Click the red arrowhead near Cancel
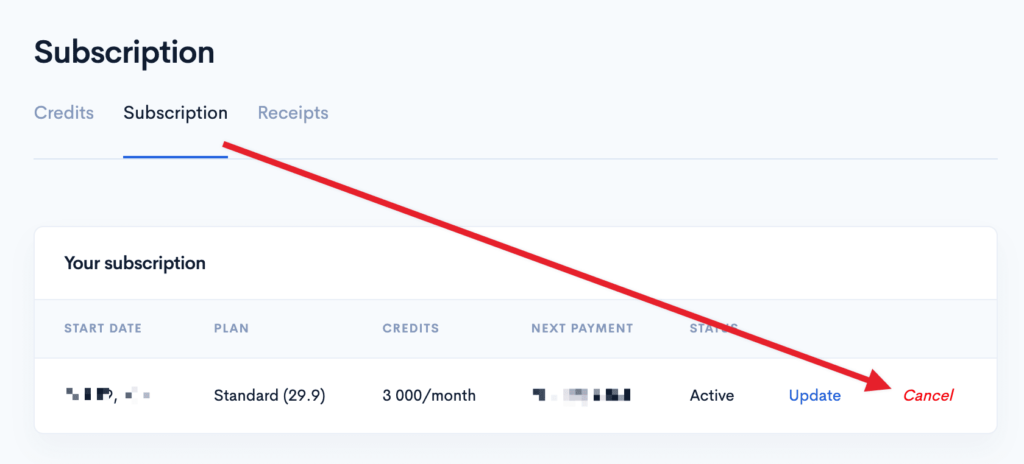Viewport: 1024px width, 464px height. tap(882, 382)
